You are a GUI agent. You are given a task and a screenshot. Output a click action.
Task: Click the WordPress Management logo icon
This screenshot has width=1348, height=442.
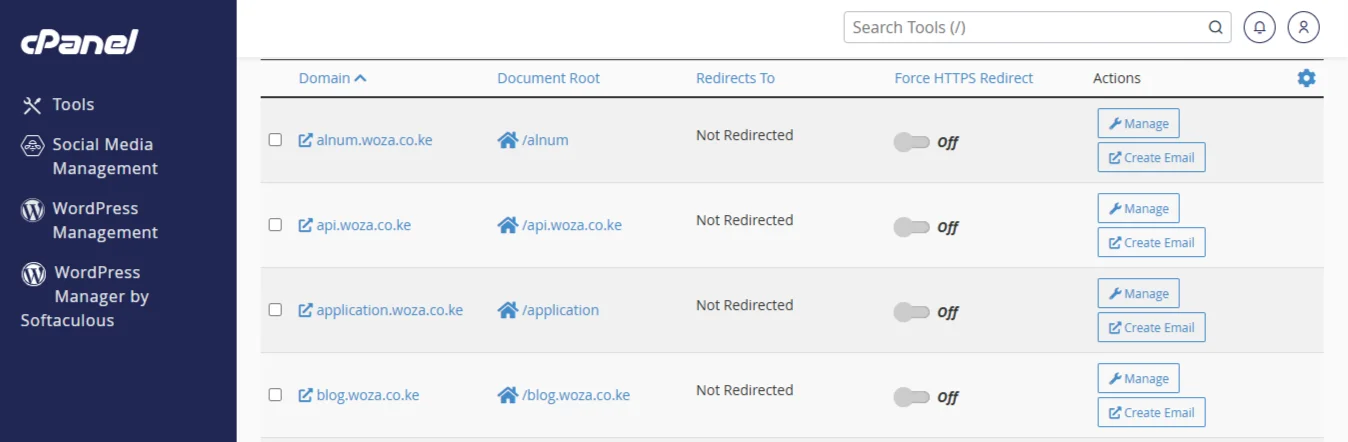(x=33, y=210)
